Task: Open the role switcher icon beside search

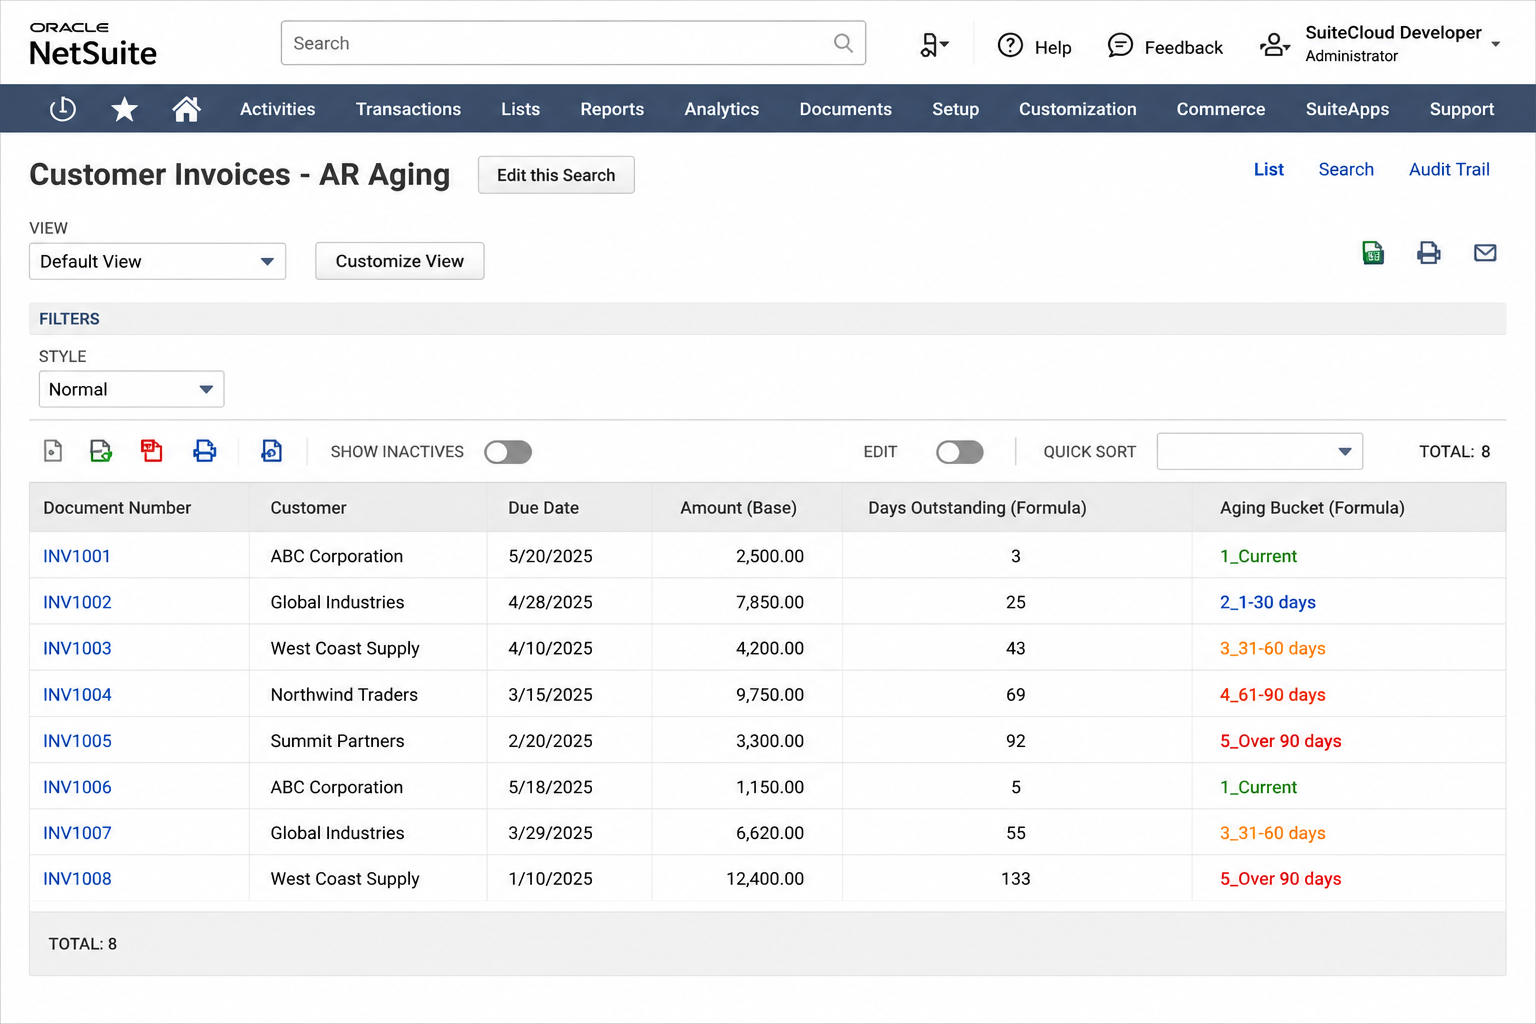Action: (934, 45)
